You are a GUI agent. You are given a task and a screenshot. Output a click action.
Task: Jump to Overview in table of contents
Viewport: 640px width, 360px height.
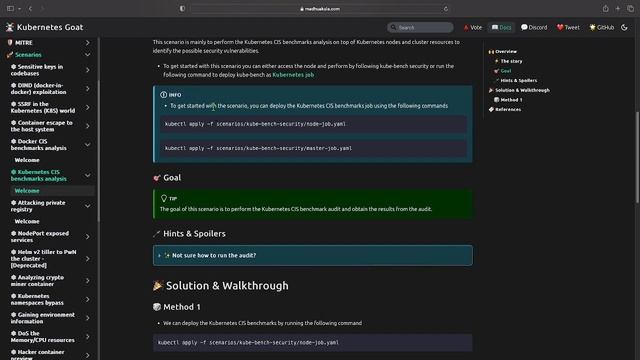point(506,51)
